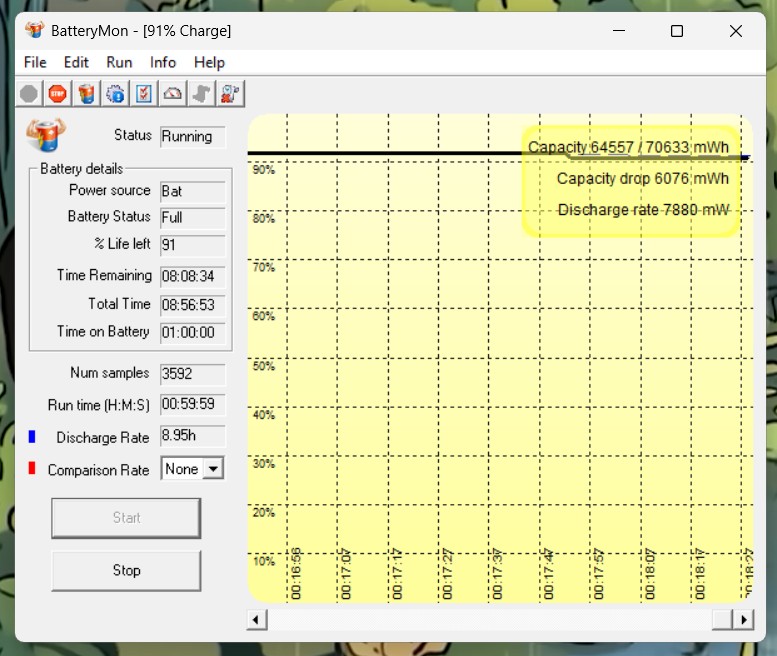The height and width of the screenshot is (656, 777).
Task: Click the graph scrollbar right arrow
Action: coord(744,620)
